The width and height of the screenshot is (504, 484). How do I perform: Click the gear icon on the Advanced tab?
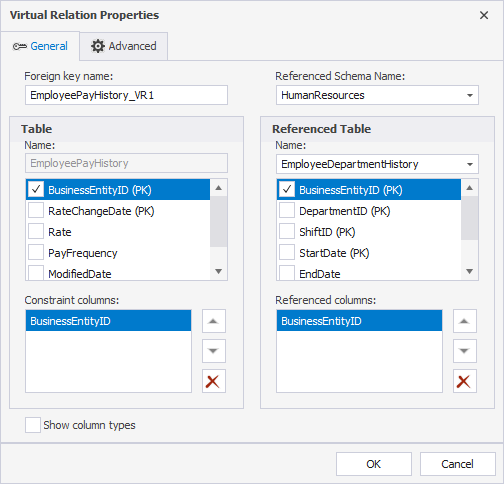[98, 46]
